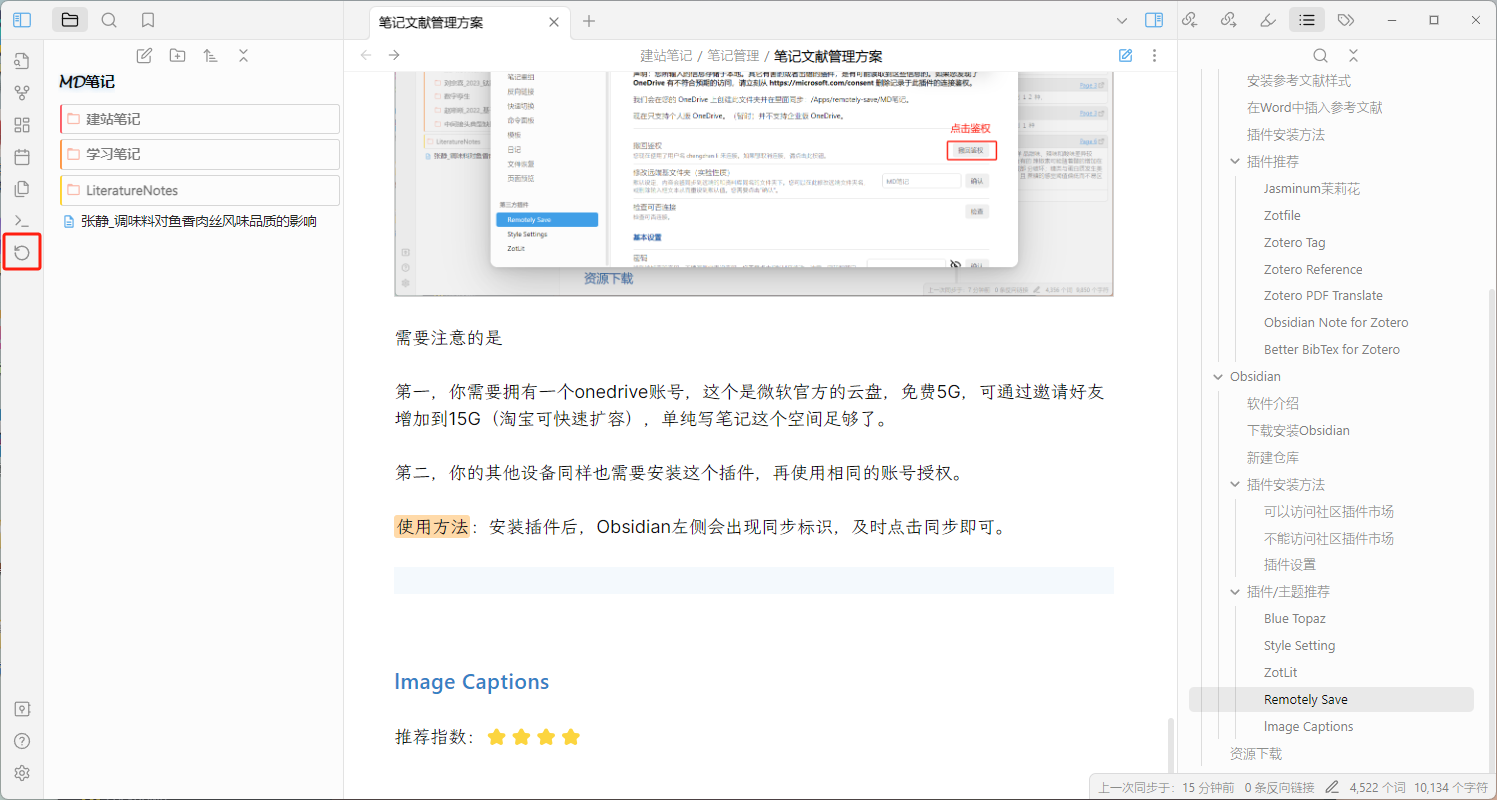1497x800 pixels.
Task: Toggle the left sidebar panel
Action: pyautogui.click(x=22, y=19)
